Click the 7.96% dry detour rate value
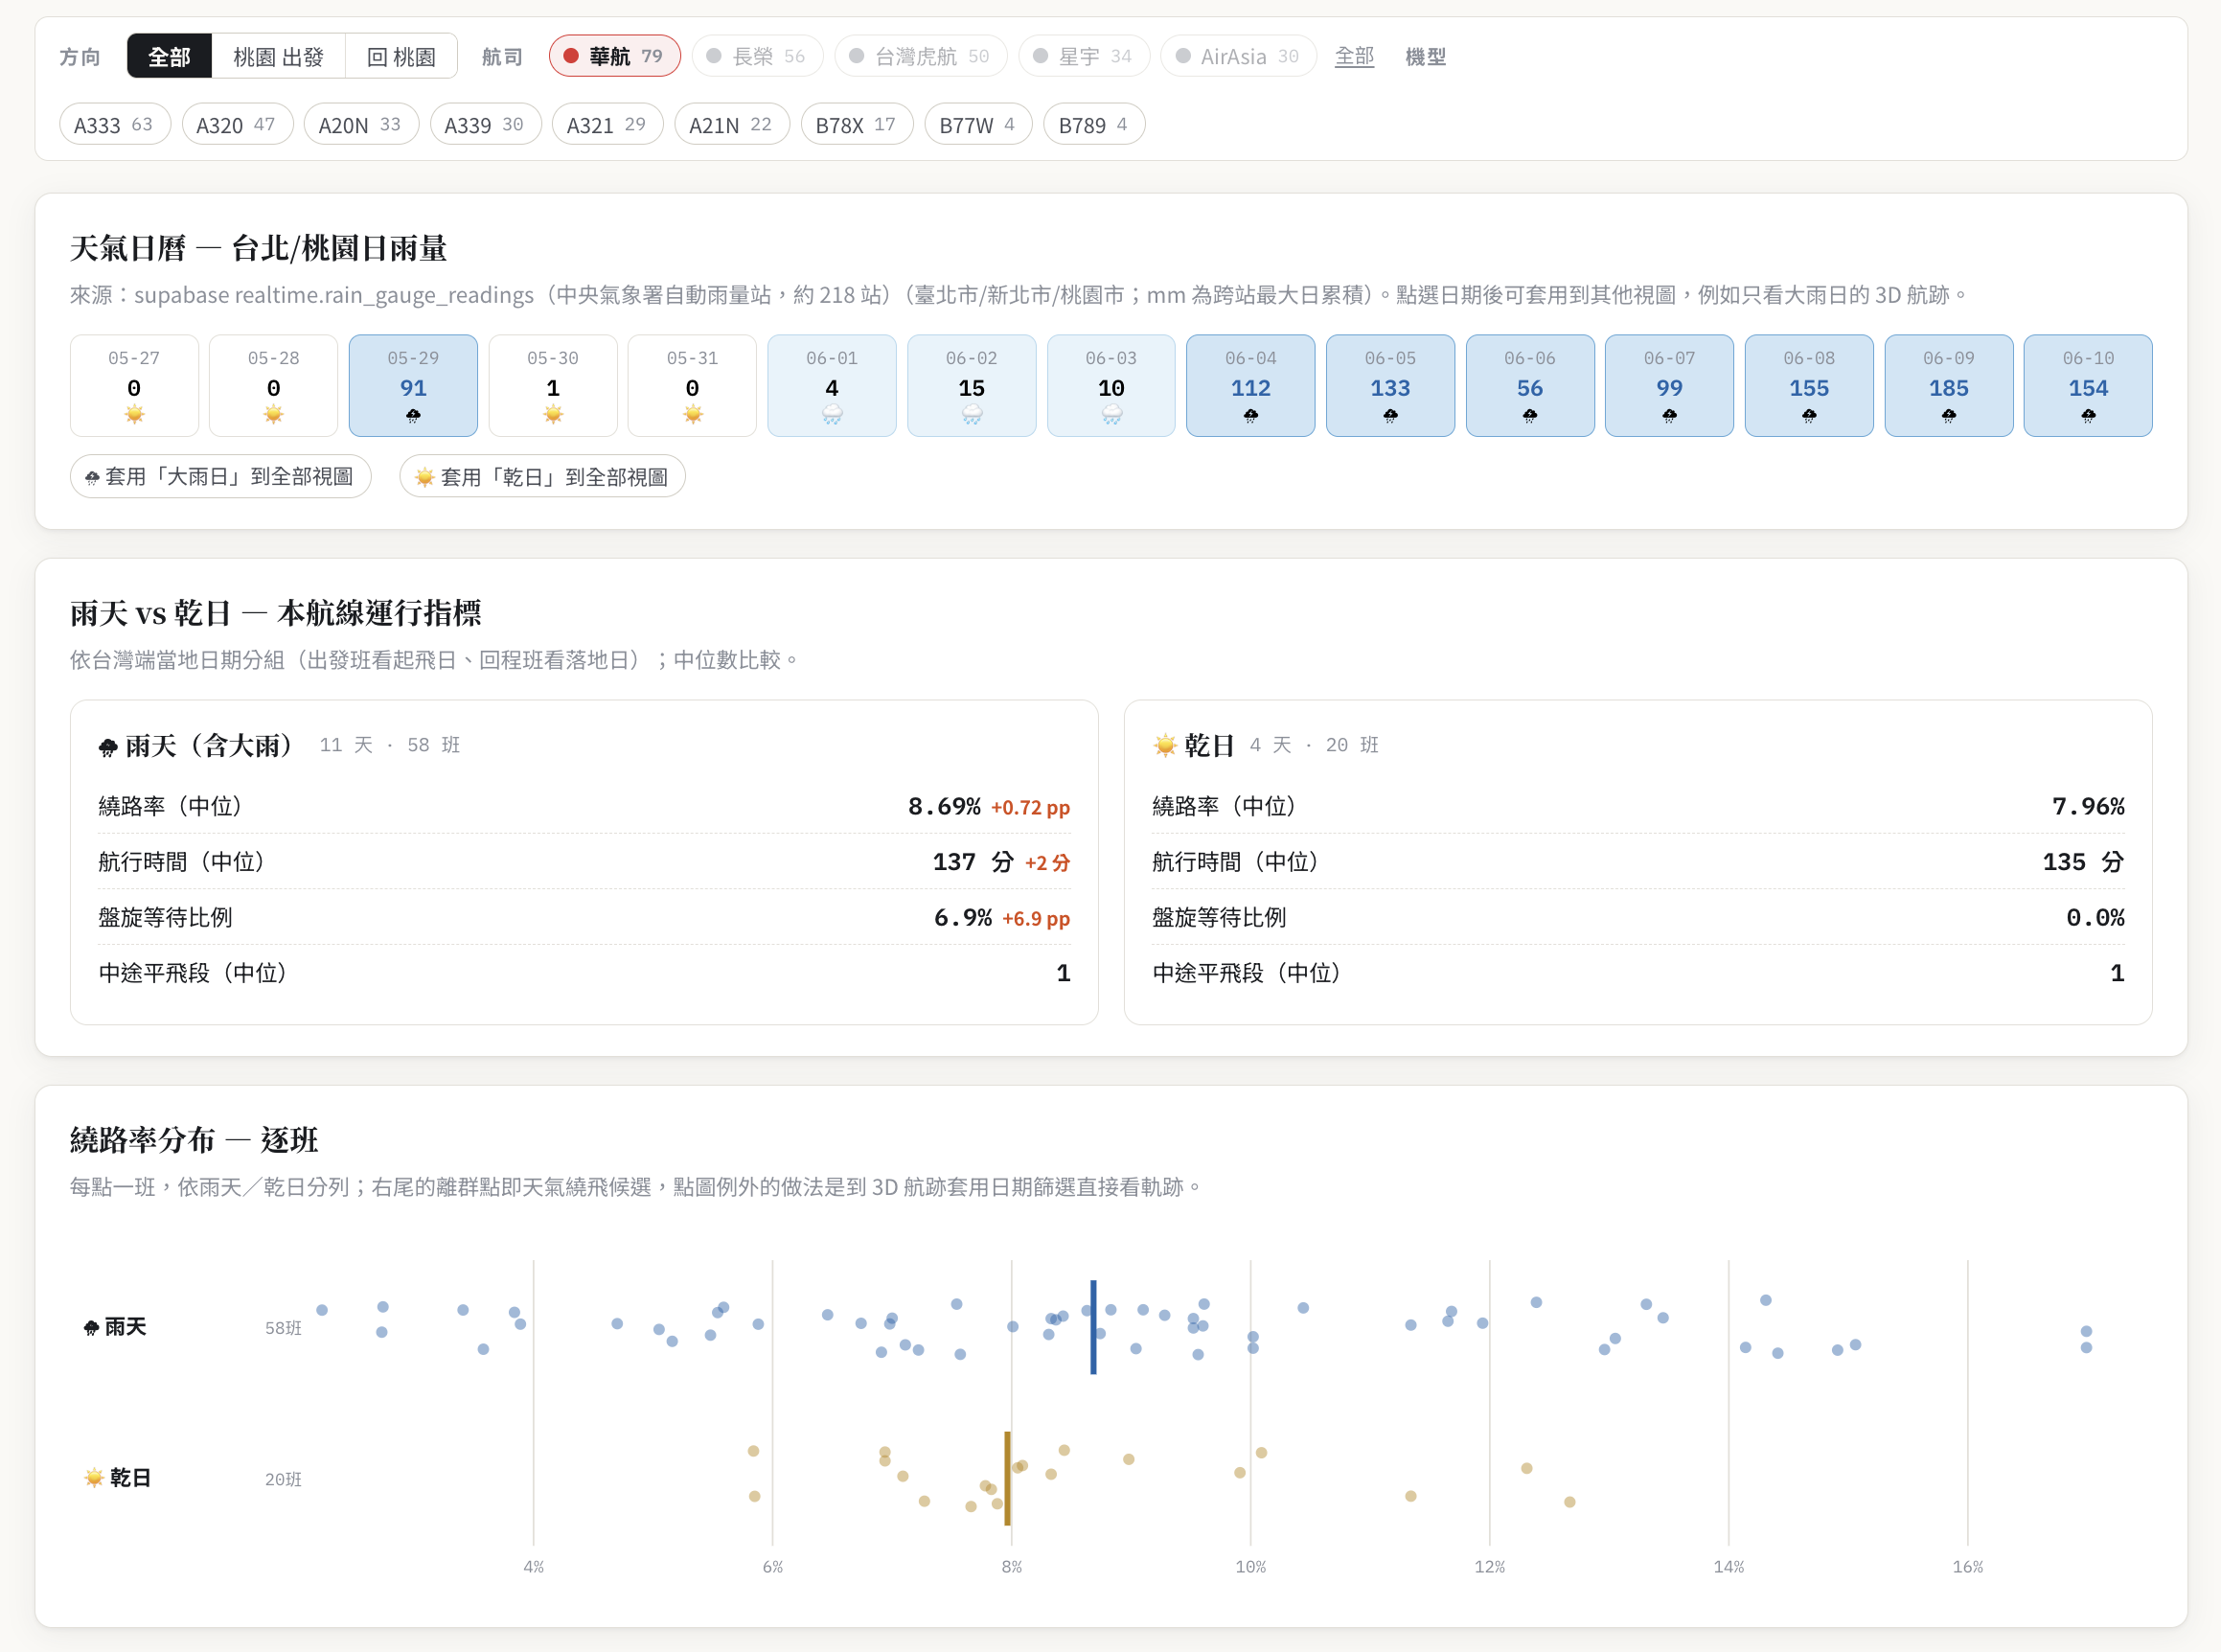This screenshot has width=2221, height=1652. (2088, 806)
